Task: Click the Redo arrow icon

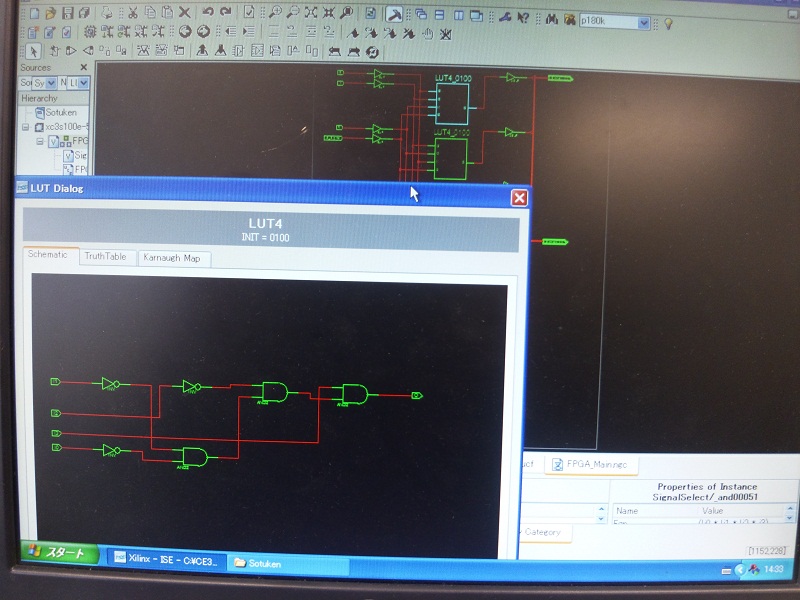Action: pos(226,12)
